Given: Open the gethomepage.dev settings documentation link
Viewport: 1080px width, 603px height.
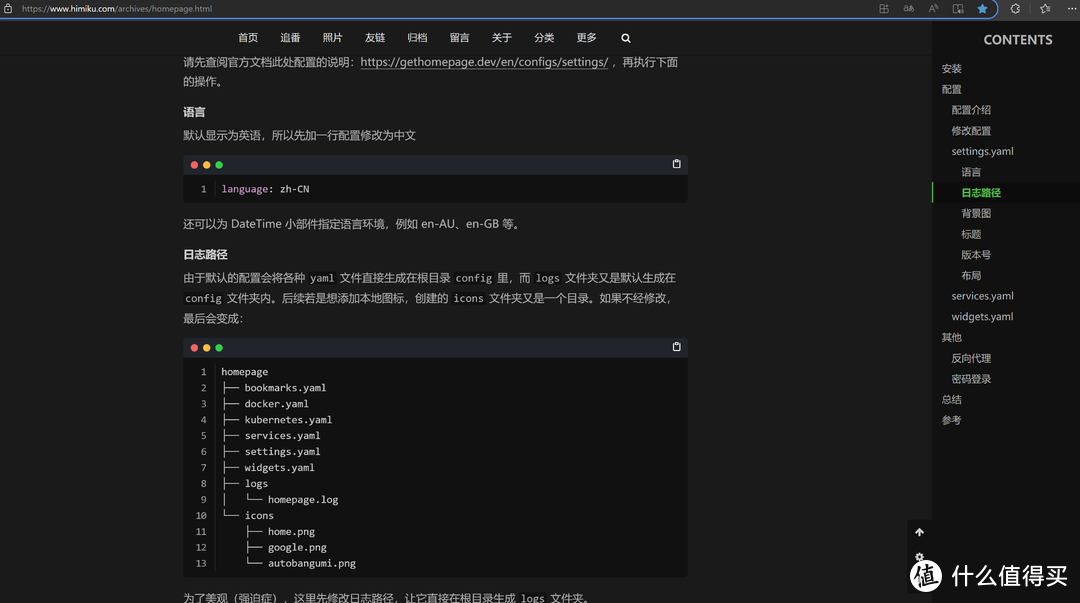Looking at the screenshot, I should [483, 61].
